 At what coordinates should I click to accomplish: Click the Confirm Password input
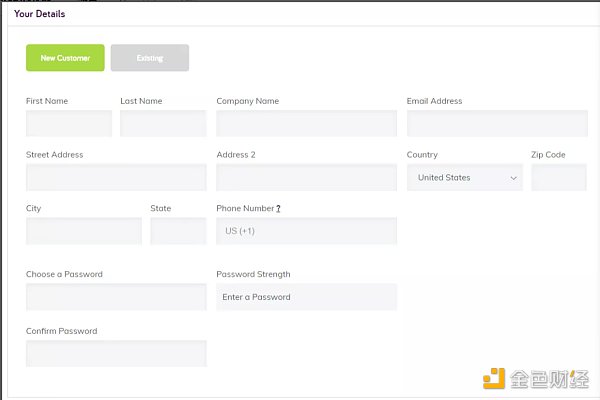coord(116,353)
